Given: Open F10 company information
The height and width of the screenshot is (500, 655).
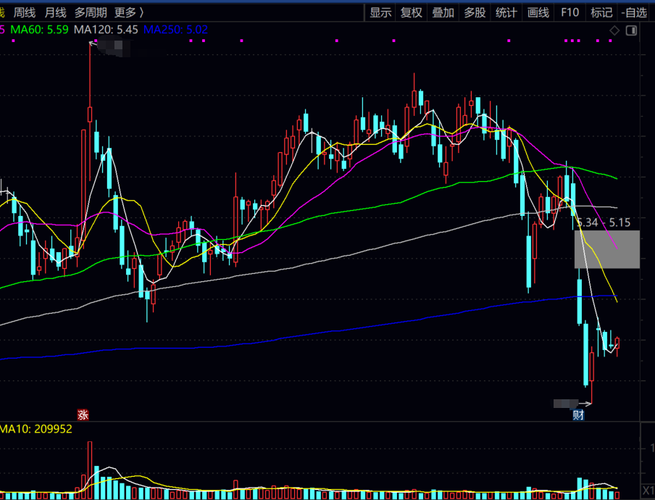Looking at the screenshot, I should click(x=570, y=13).
